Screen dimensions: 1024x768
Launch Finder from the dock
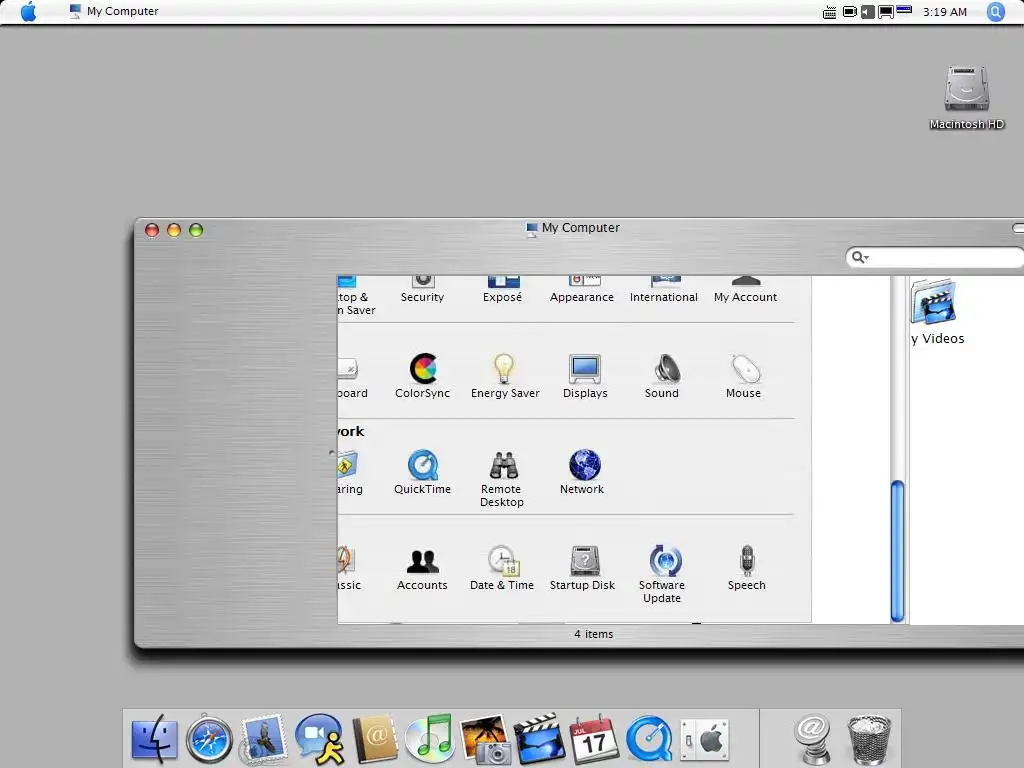click(x=154, y=739)
